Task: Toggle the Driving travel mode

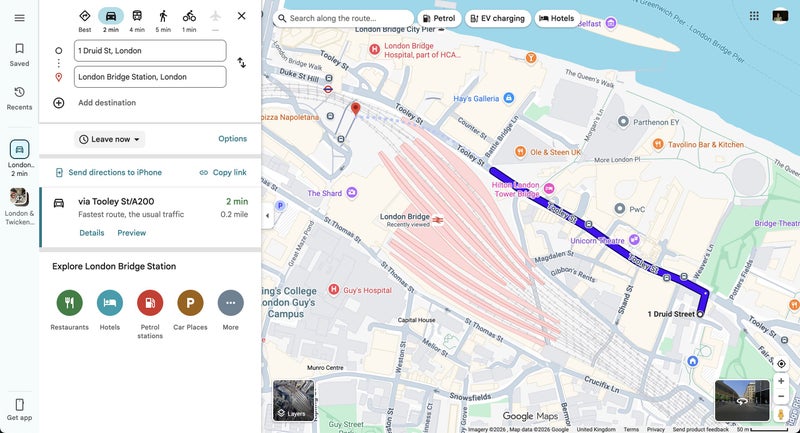Action: pos(111,16)
